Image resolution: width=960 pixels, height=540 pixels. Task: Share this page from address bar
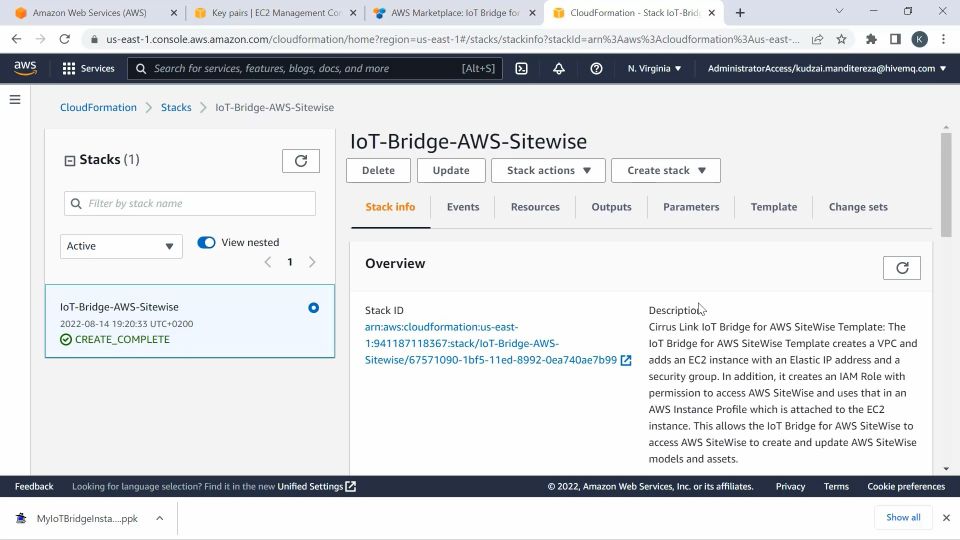coord(817,39)
